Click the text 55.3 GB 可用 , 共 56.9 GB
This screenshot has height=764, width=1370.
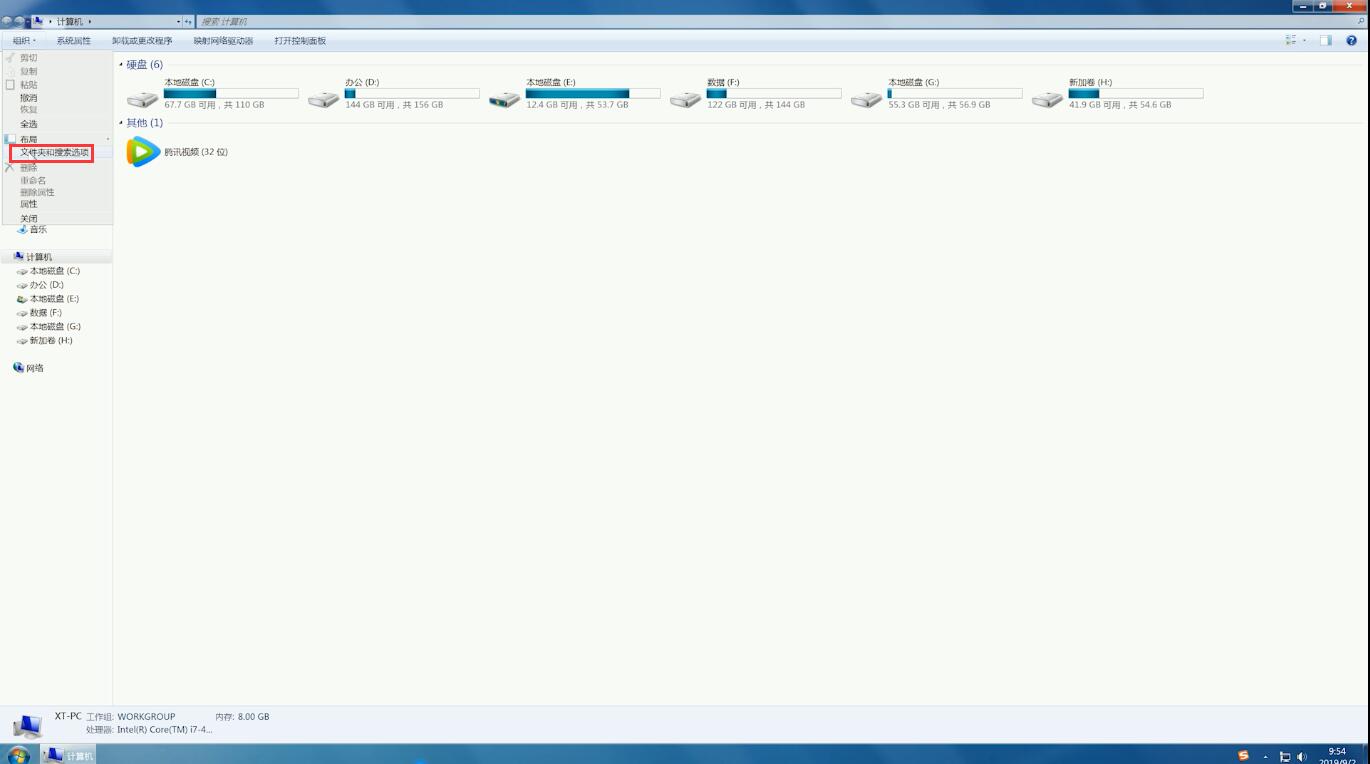click(939, 105)
